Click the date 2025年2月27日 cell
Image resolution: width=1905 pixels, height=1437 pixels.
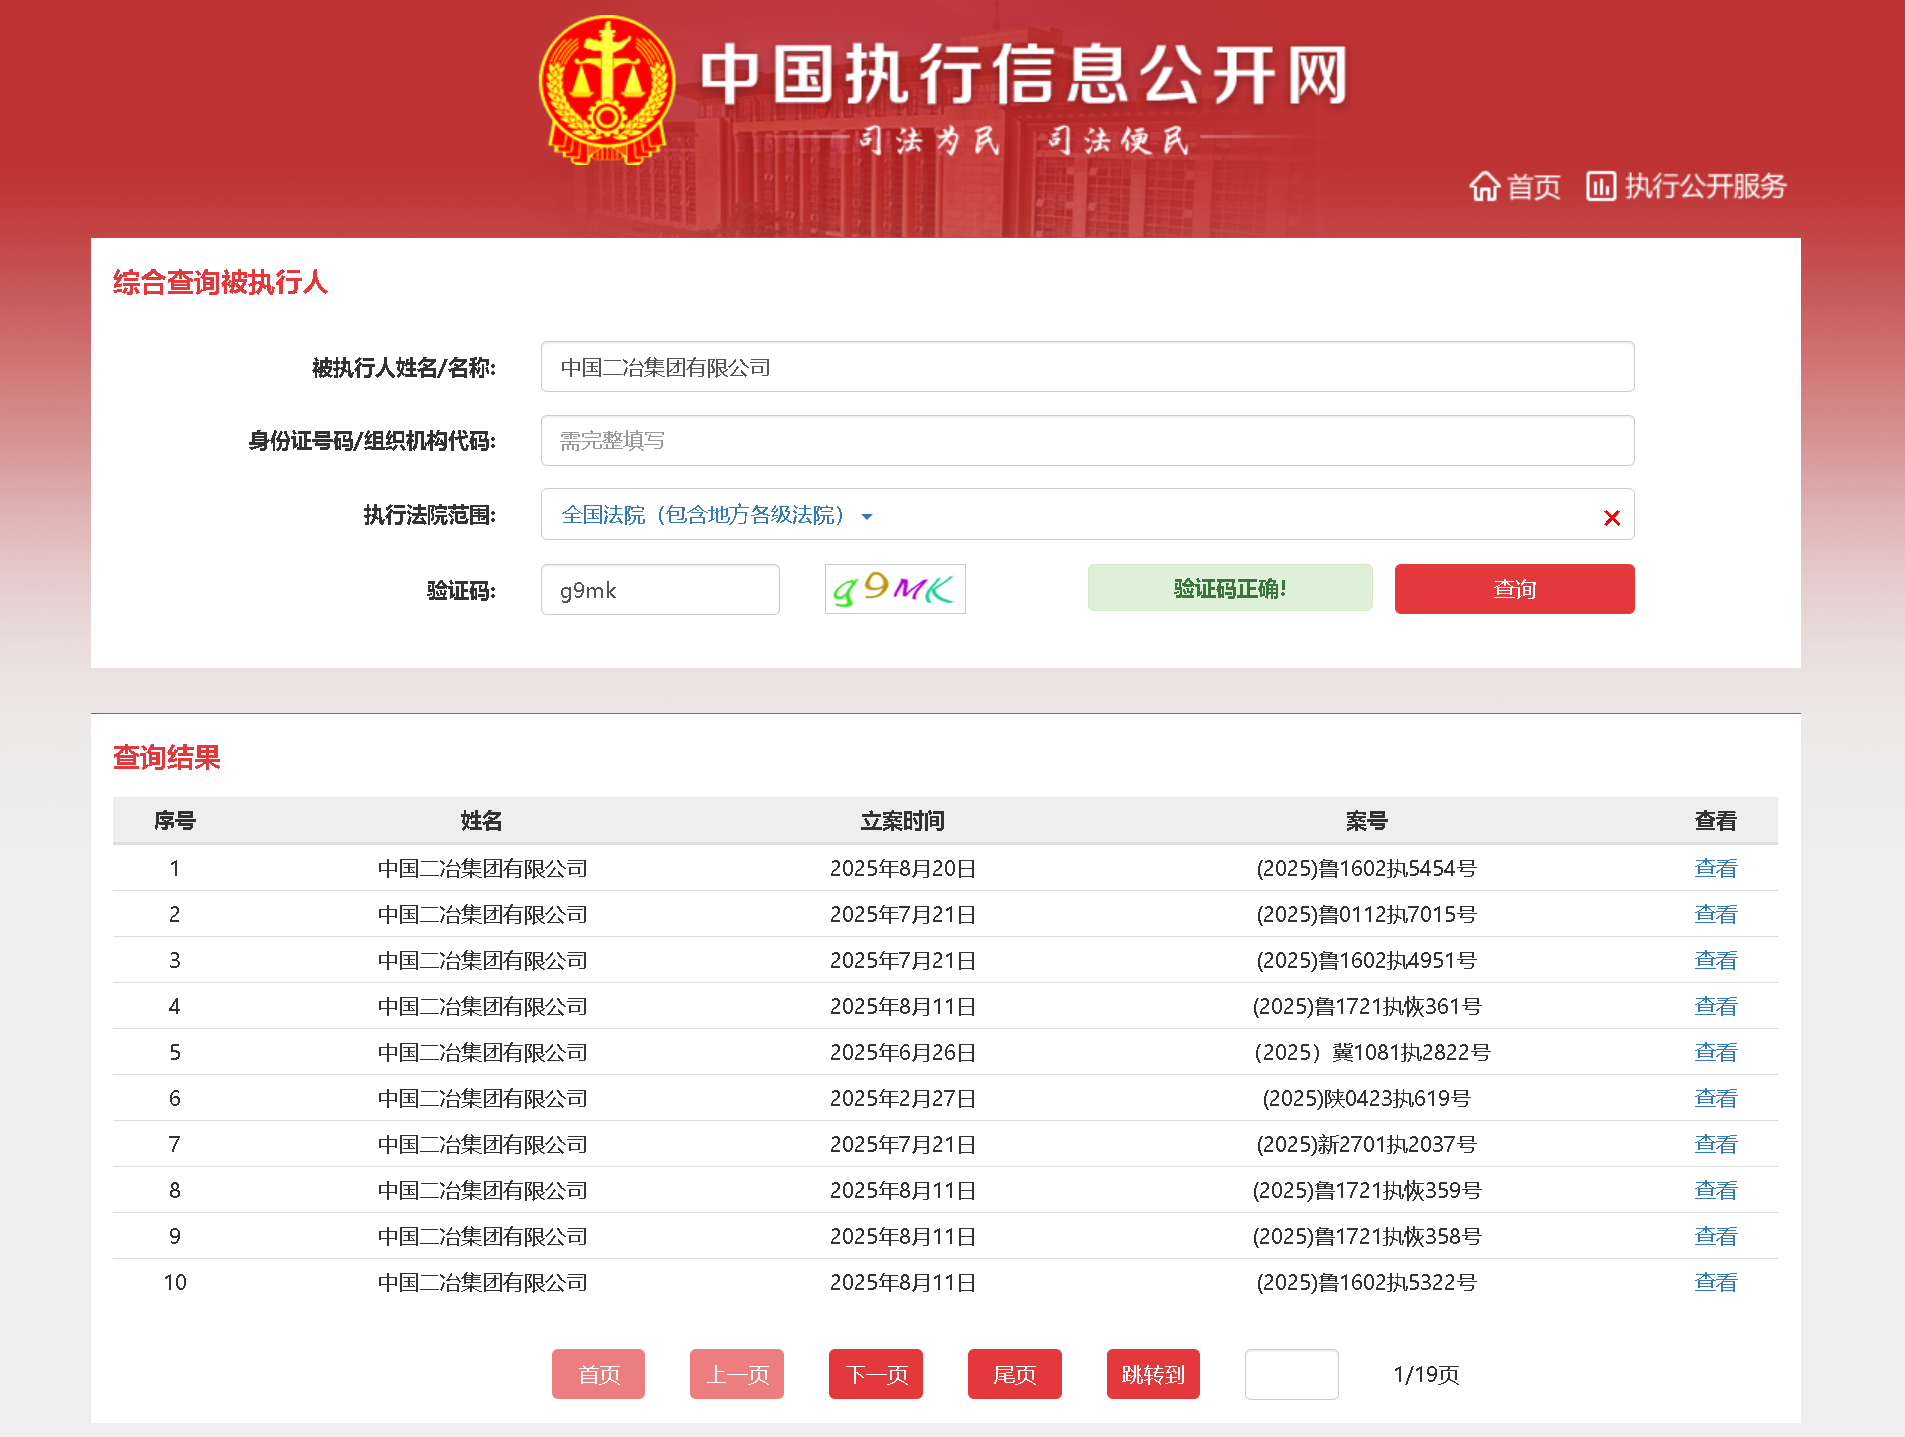[x=902, y=1098]
